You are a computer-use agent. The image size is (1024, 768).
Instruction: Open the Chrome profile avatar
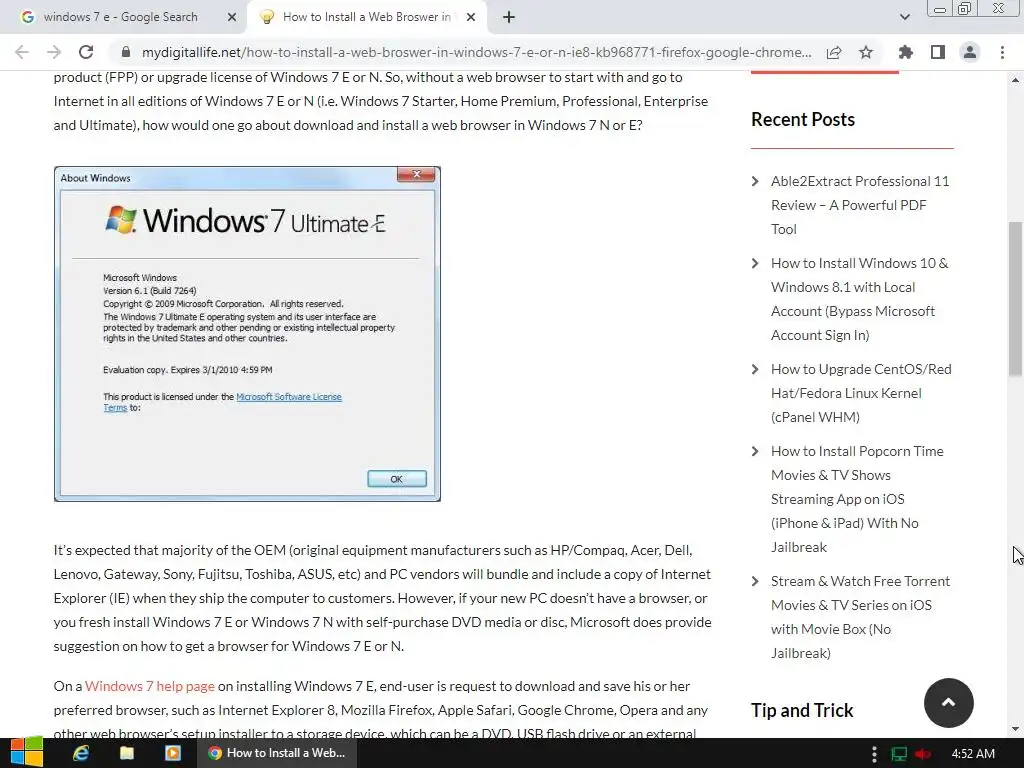point(970,52)
